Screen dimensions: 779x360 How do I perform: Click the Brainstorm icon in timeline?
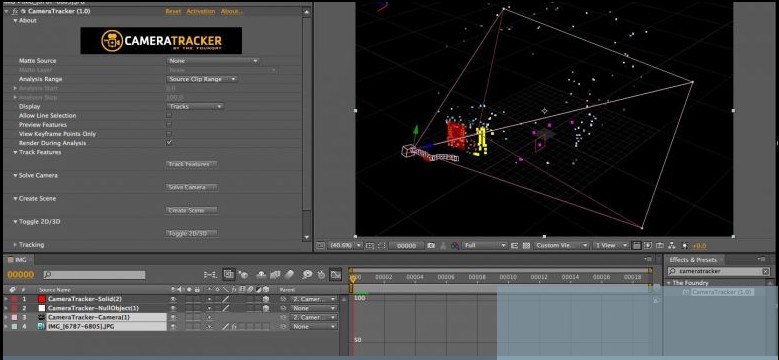tap(308, 275)
